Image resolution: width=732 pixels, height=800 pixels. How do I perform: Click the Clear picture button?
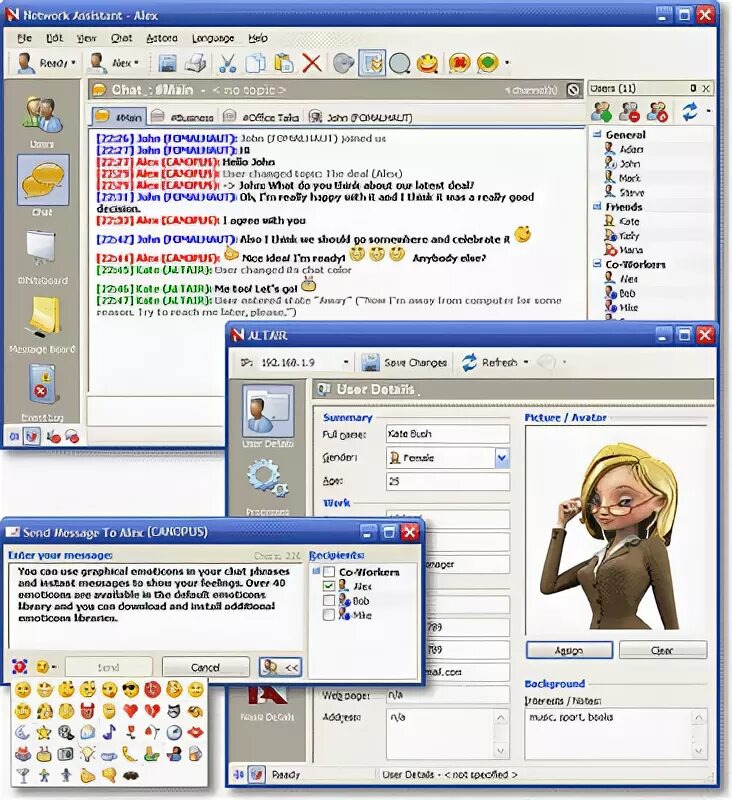coord(663,650)
